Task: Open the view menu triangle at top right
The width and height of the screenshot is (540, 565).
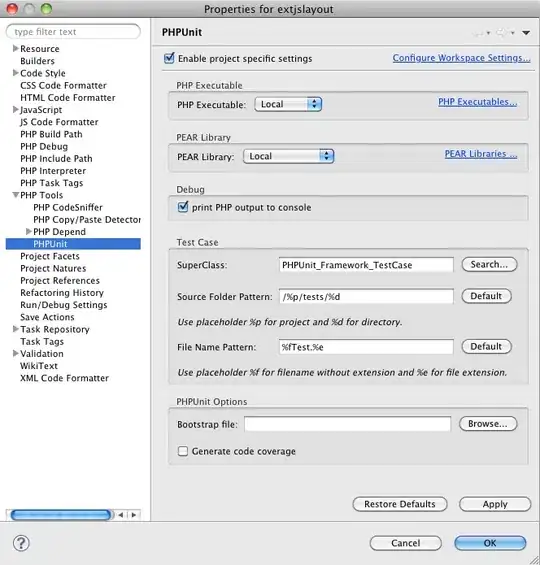Action: (526, 33)
